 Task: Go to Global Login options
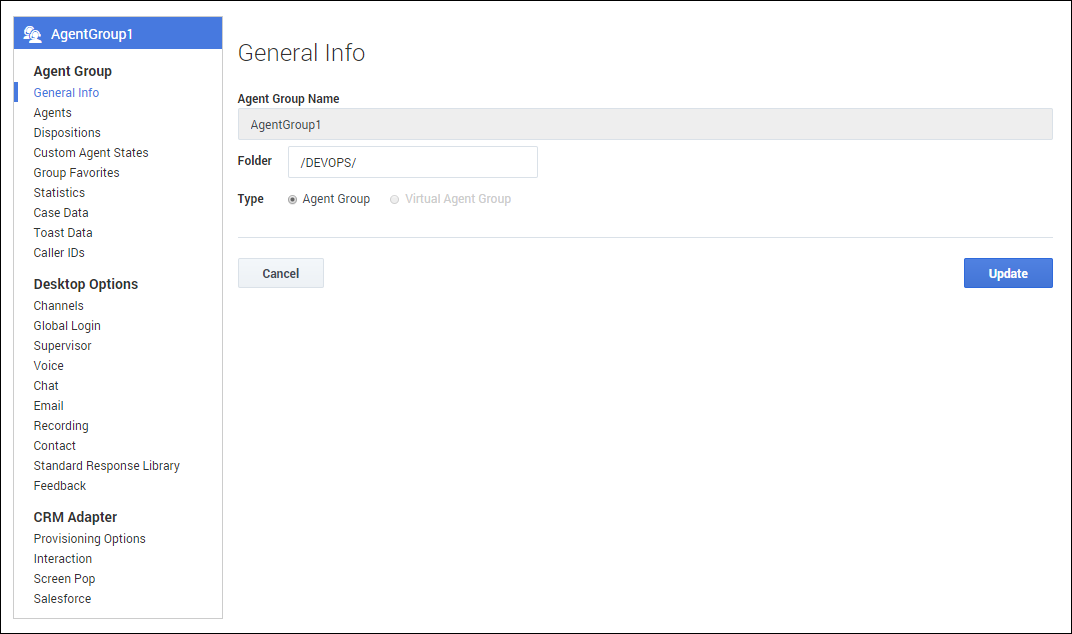67,326
